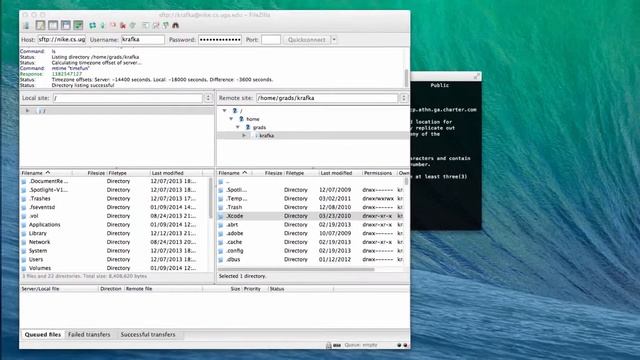Toggle the remote directory tree display
The image size is (640, 360).
tap(66, 25)
